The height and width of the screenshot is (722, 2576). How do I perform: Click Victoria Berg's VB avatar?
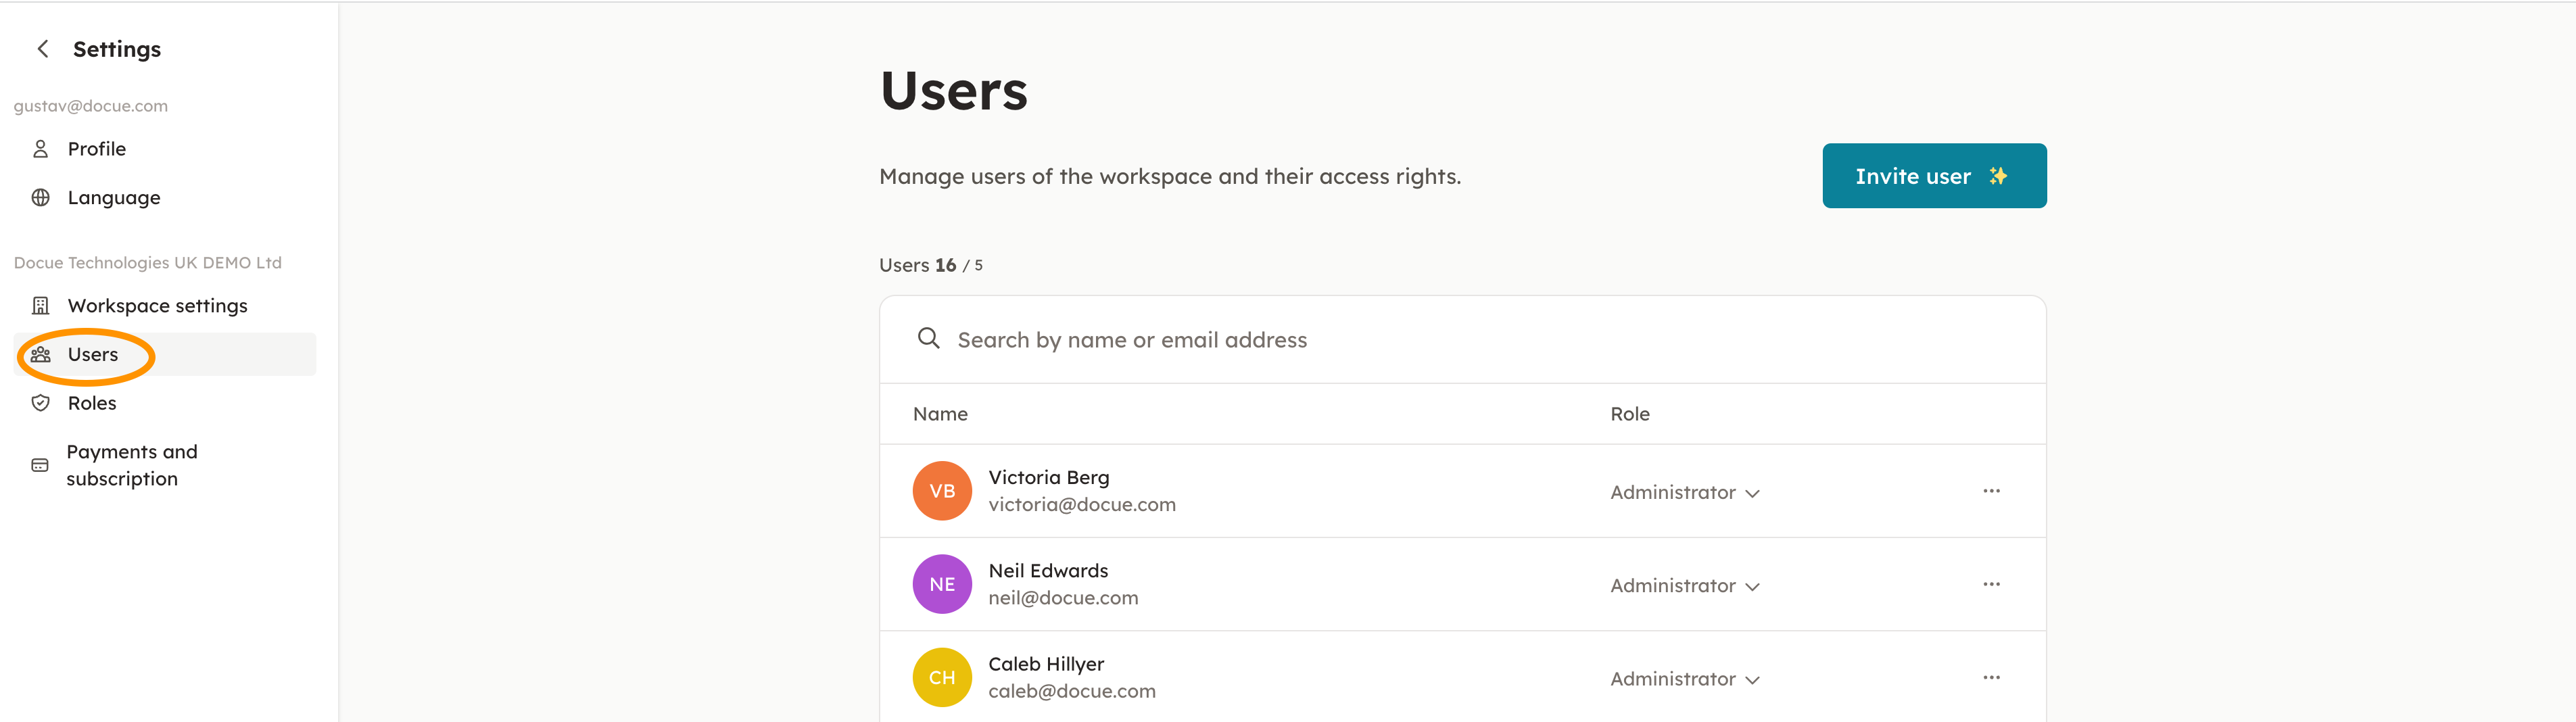[x=941, y=491]
